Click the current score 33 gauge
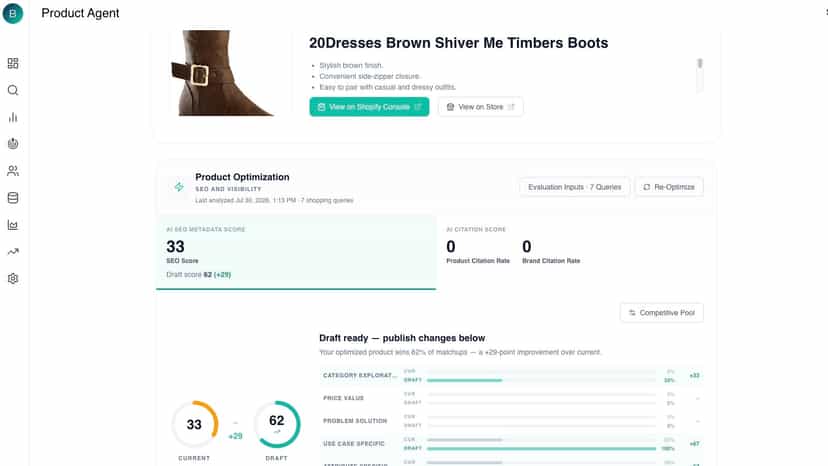Image resolution: width=828 pixels, height=466 pixels. [194, 424]
